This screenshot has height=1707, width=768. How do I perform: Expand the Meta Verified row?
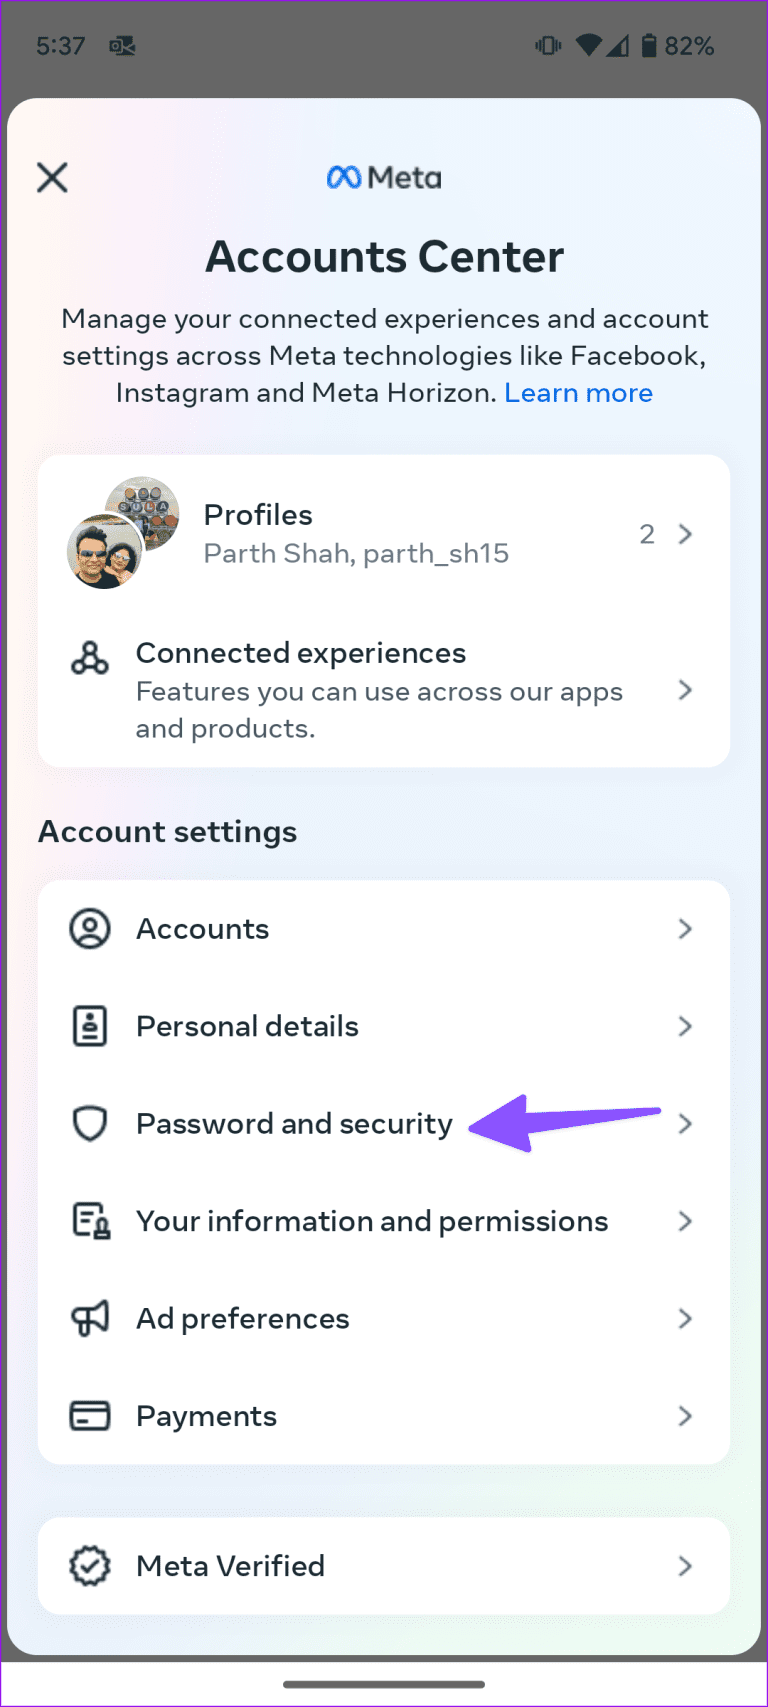tap(685, 1566)
